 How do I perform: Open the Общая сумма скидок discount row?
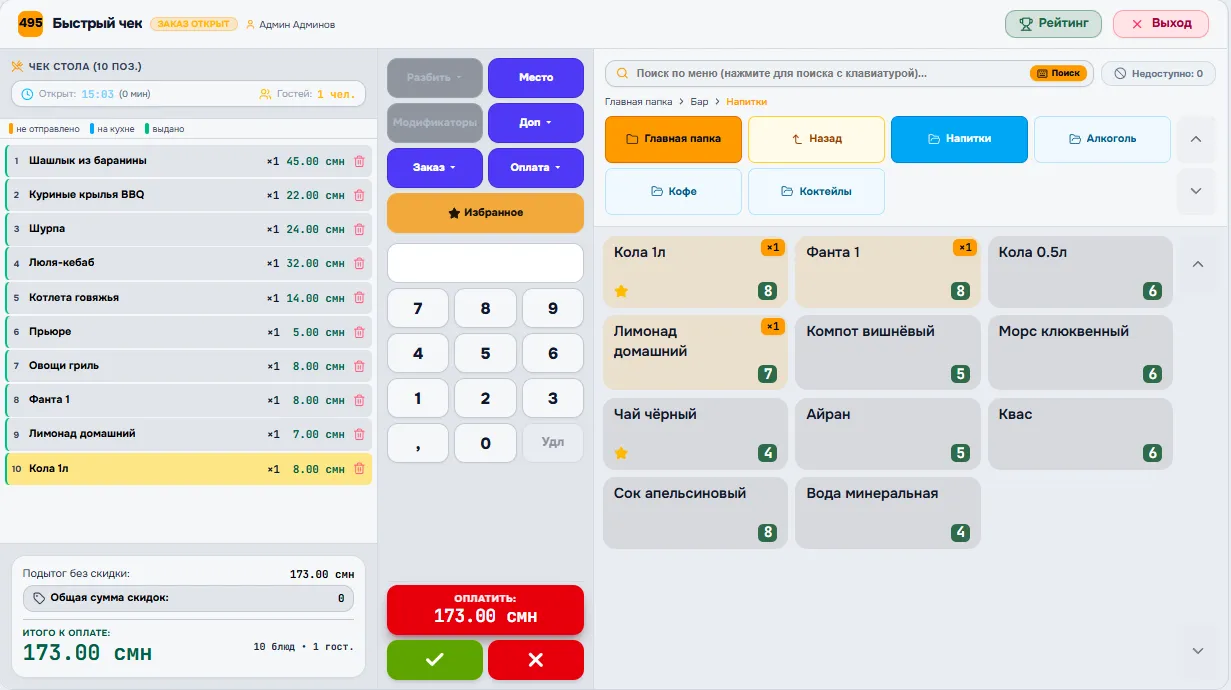[x=188, y=598]
